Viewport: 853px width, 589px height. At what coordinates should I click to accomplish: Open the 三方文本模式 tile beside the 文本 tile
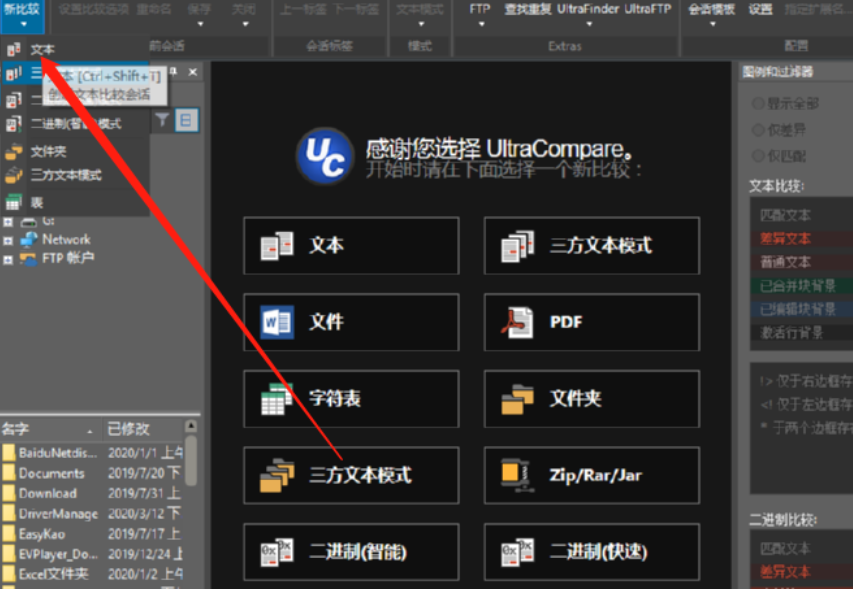592,246
